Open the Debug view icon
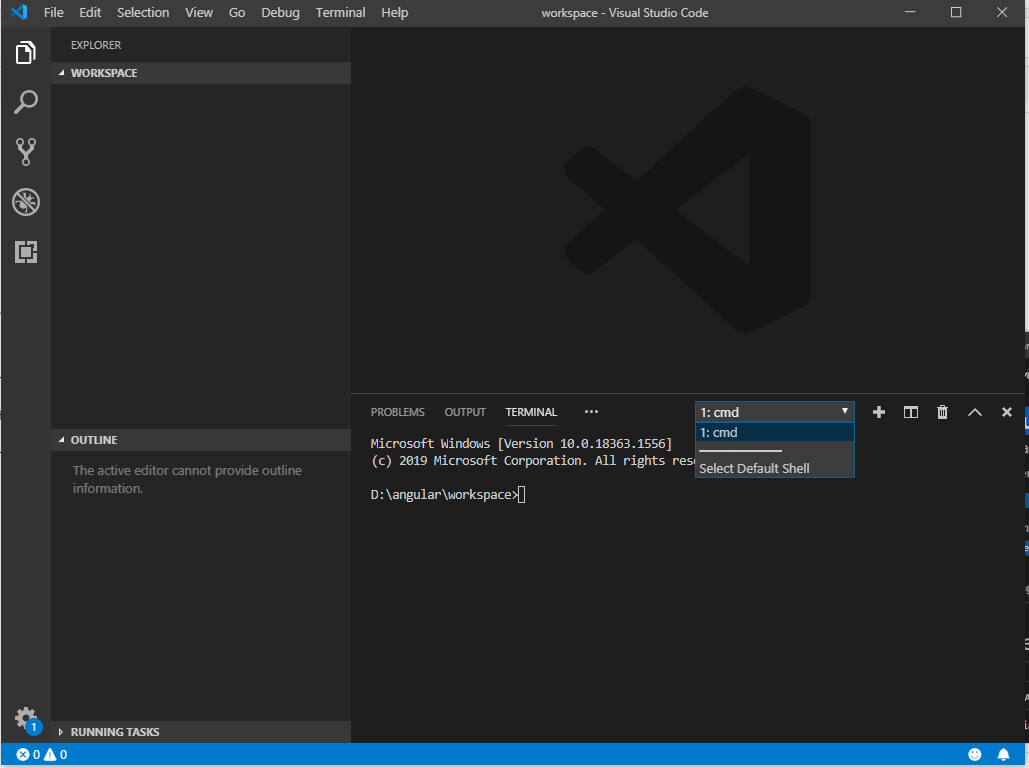 [26, 202]
